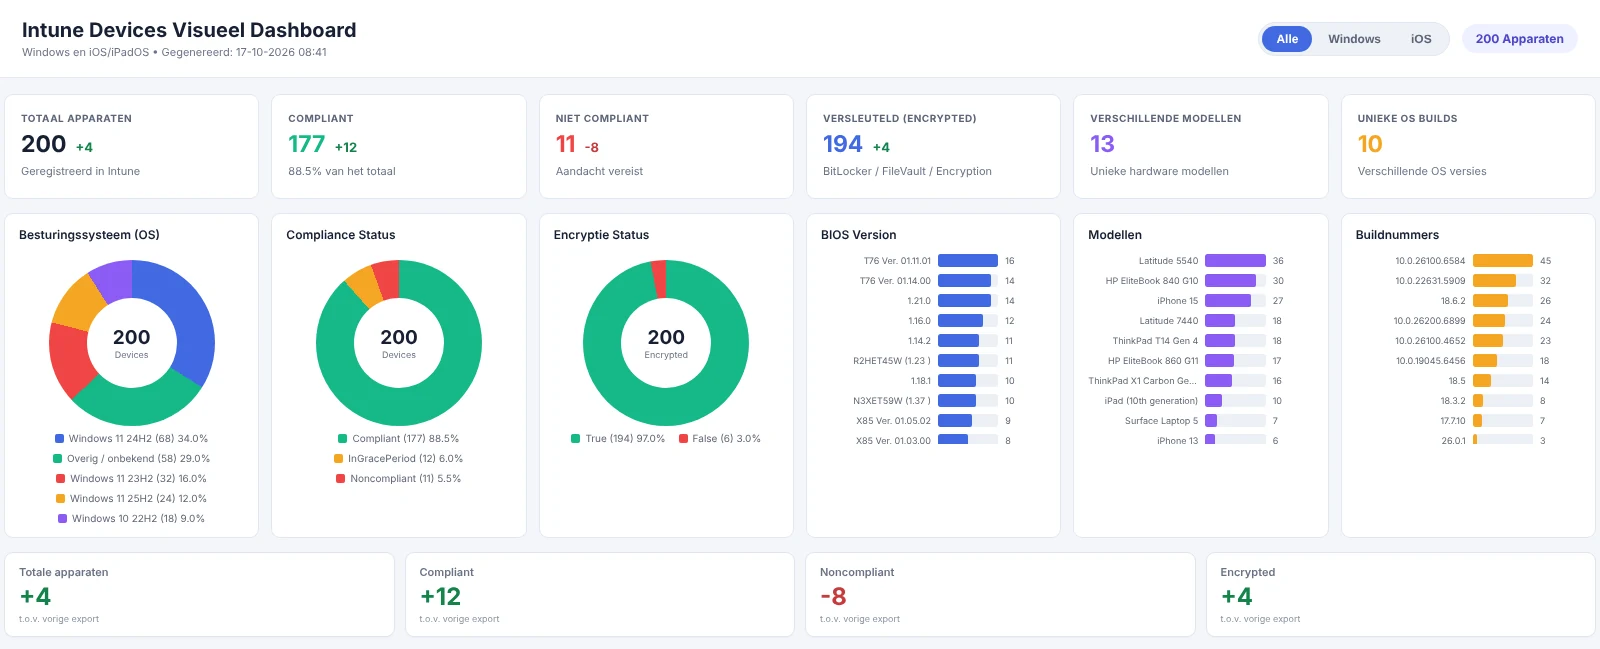Viewport: 1600px width, 649px height.
Task: Click the Intune Devices Visueel Dashboard title
Action: pos(189,30)
